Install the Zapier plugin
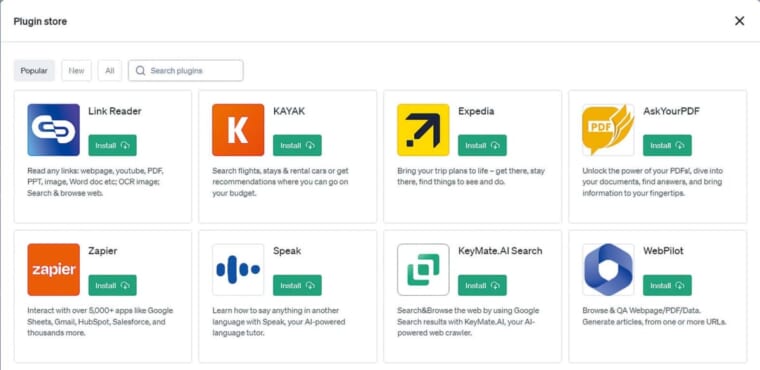The height and width of the screenshot is (370, 760). (112, 285)
